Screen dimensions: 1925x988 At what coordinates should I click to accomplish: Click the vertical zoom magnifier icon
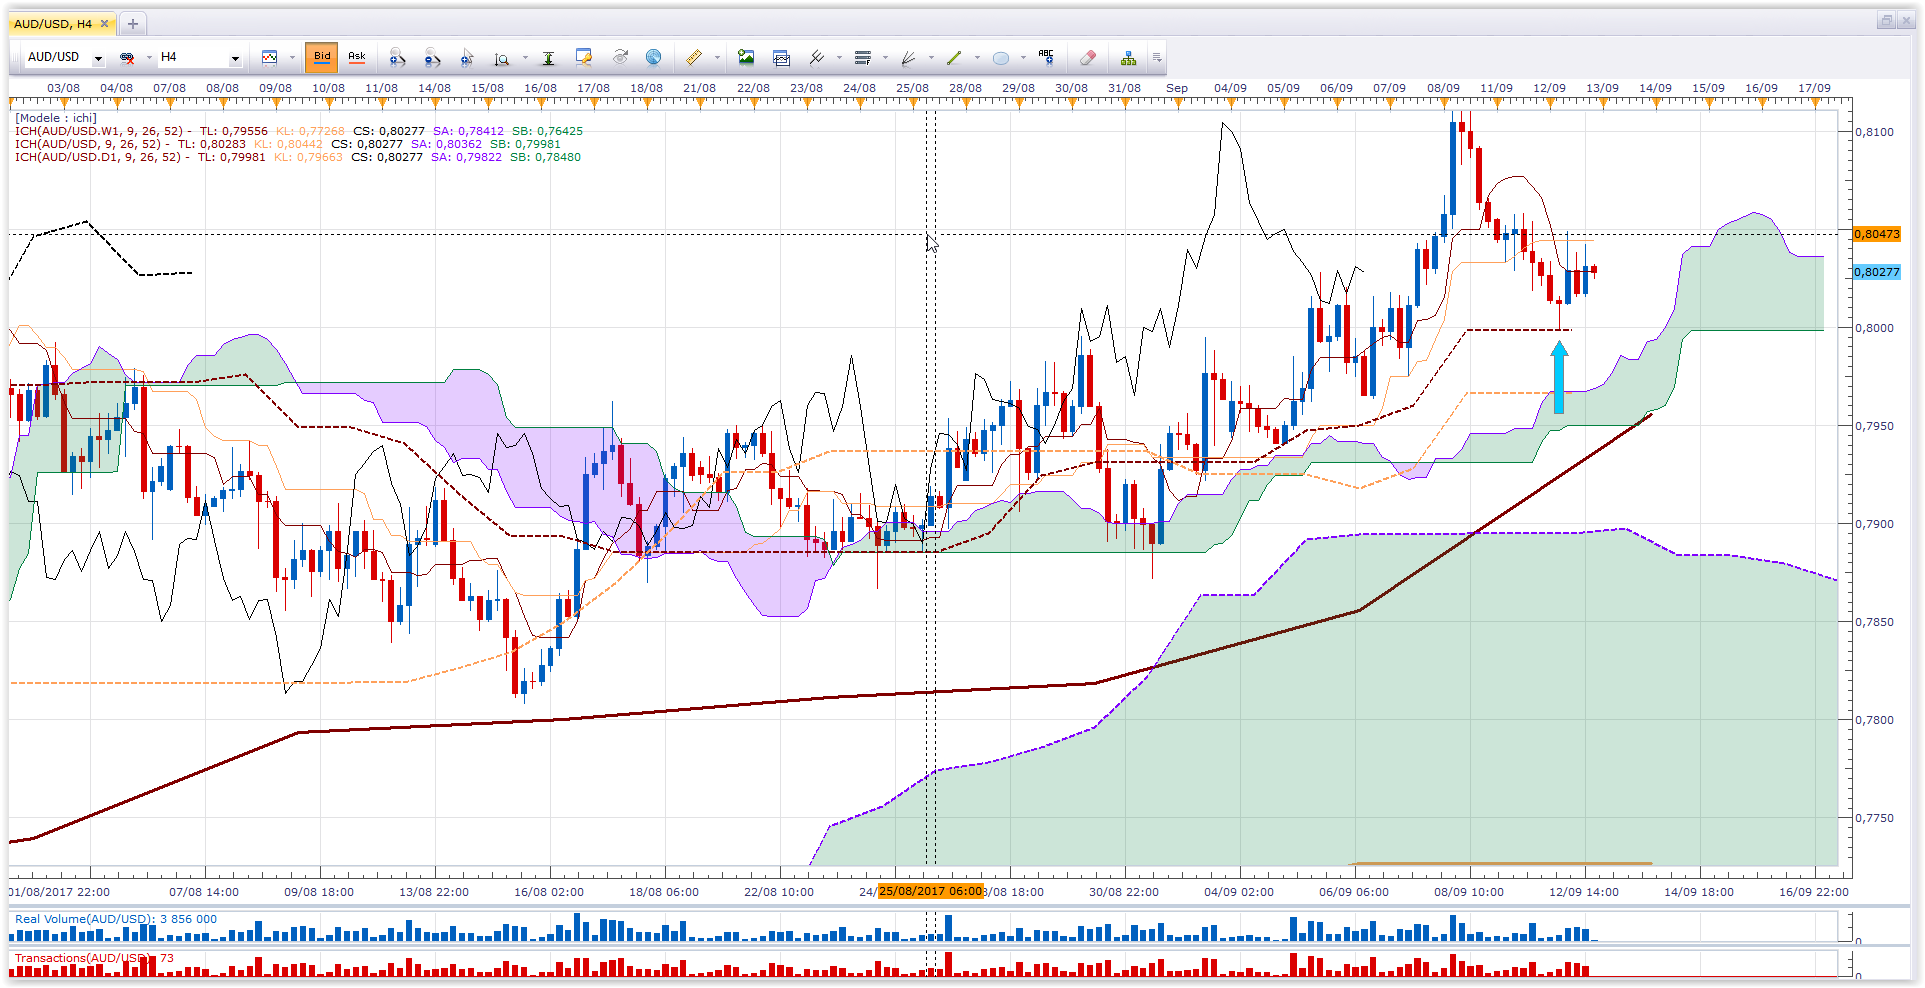coord(502,58)
